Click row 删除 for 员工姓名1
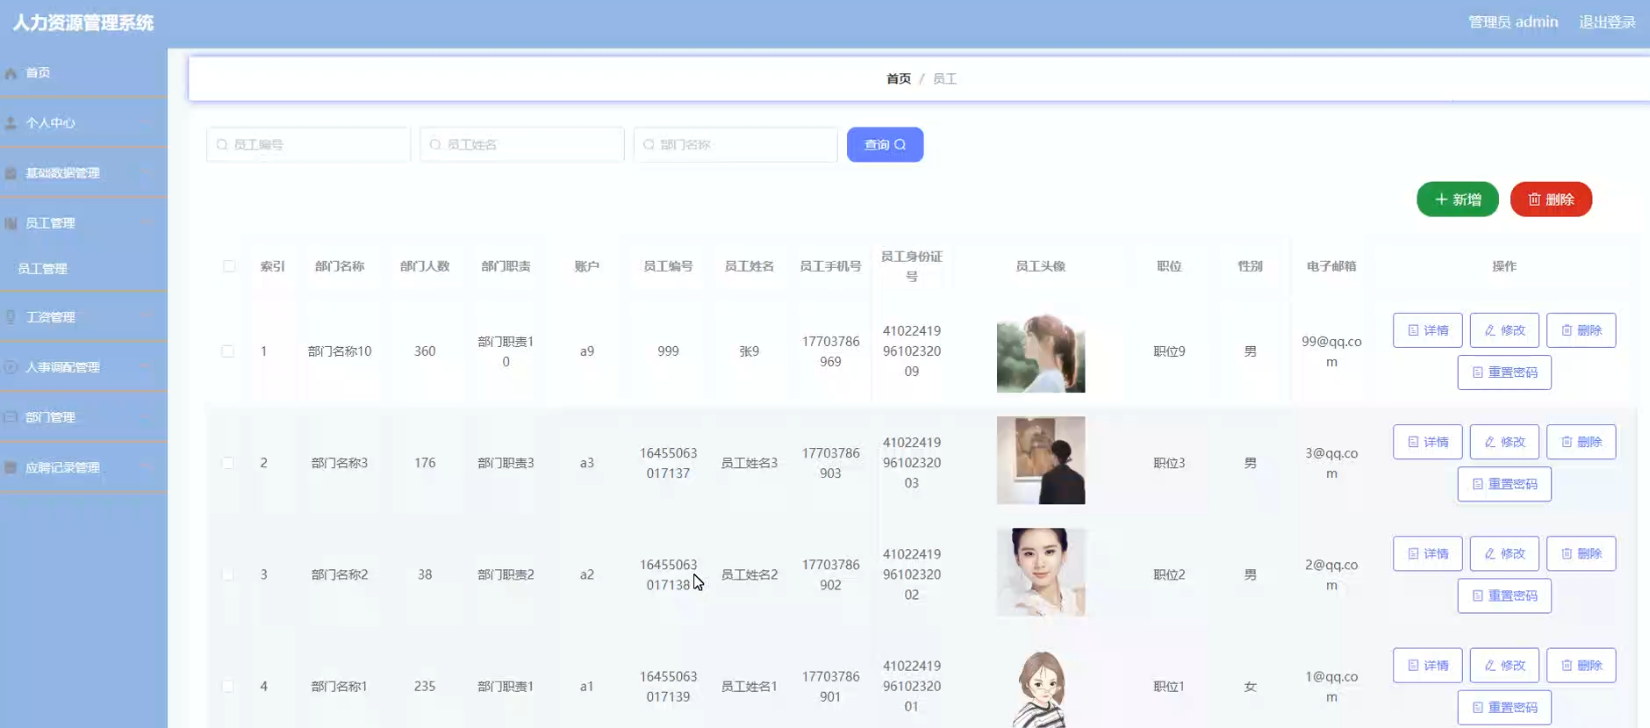 pos(1581,665)
